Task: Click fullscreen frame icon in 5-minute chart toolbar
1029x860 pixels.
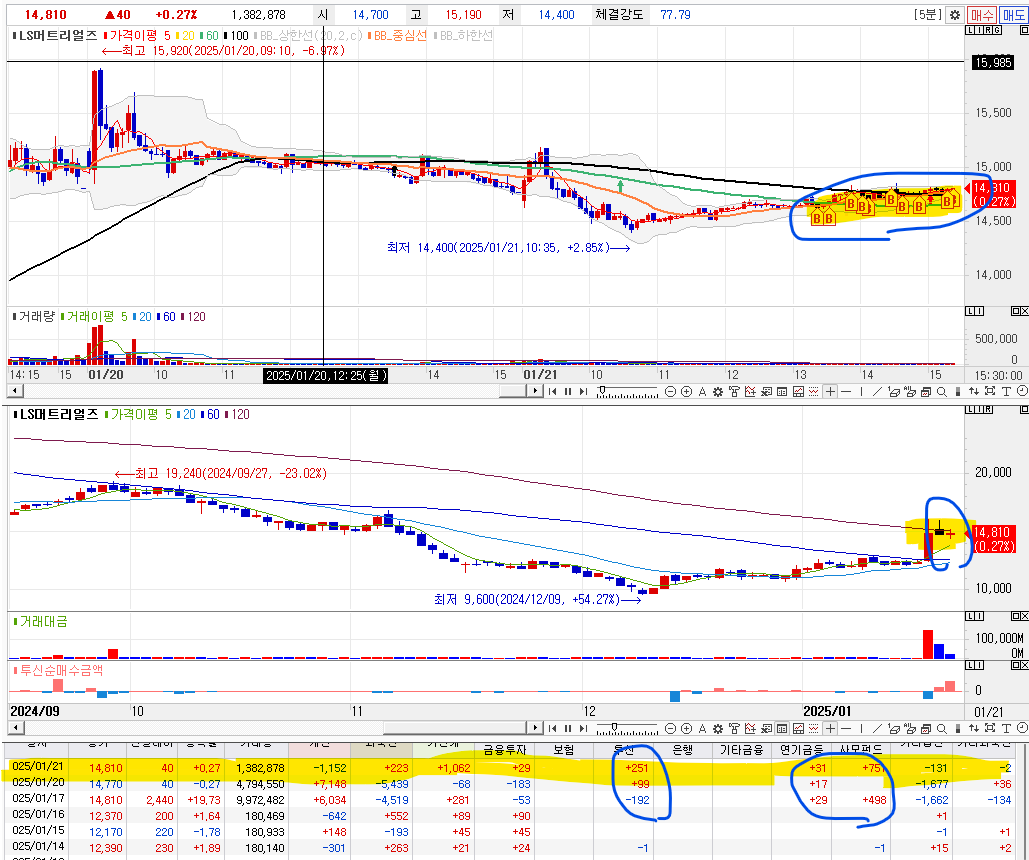Action: (990, 391)
